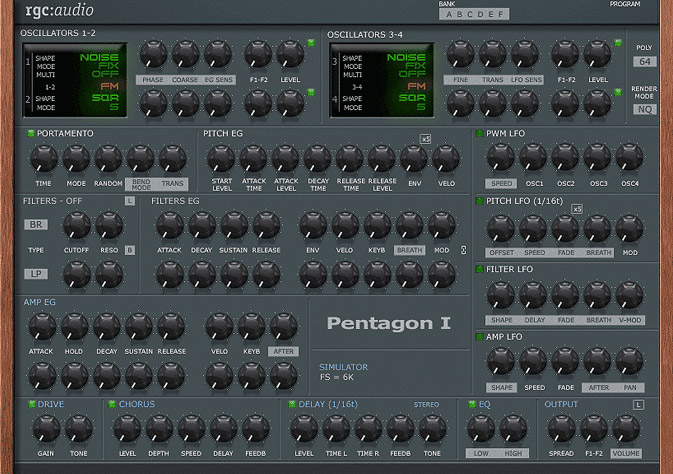This screenshot has width=673, height=474.
Task: Click the Oscillators 1-2 LEVEL knob
Action: 290,54
